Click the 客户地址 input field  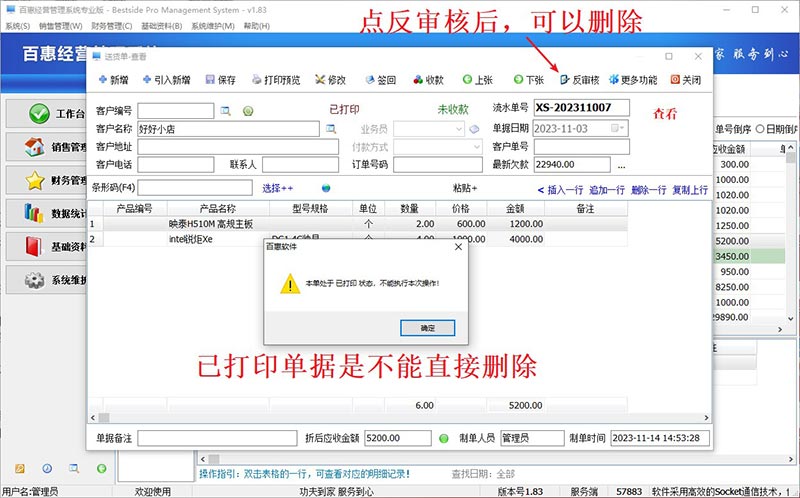coord(238,147)
